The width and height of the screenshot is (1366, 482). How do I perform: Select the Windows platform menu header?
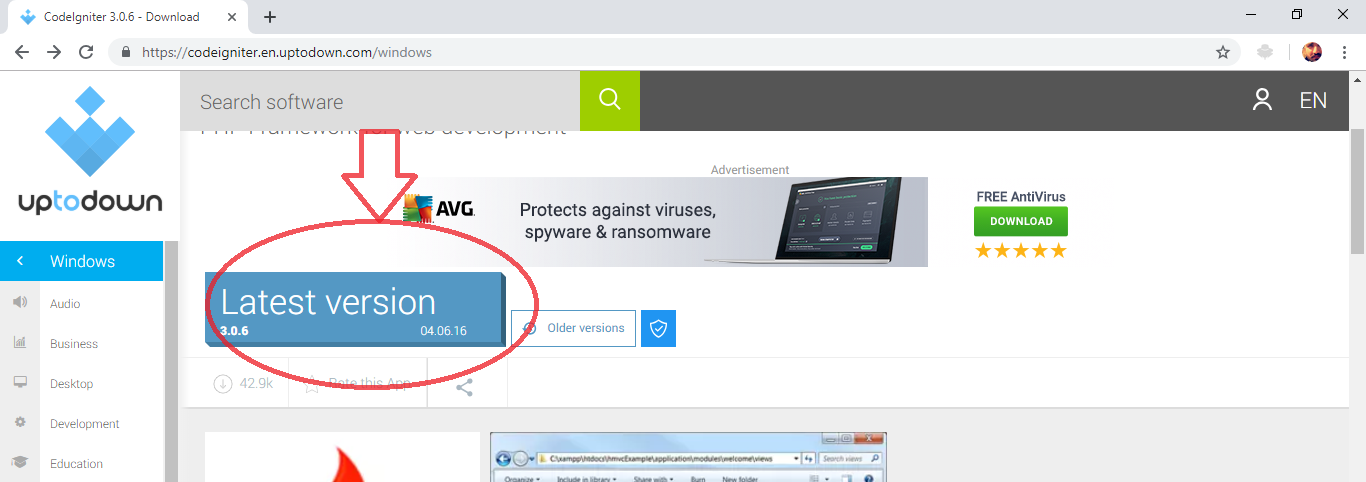coord(81,261)
